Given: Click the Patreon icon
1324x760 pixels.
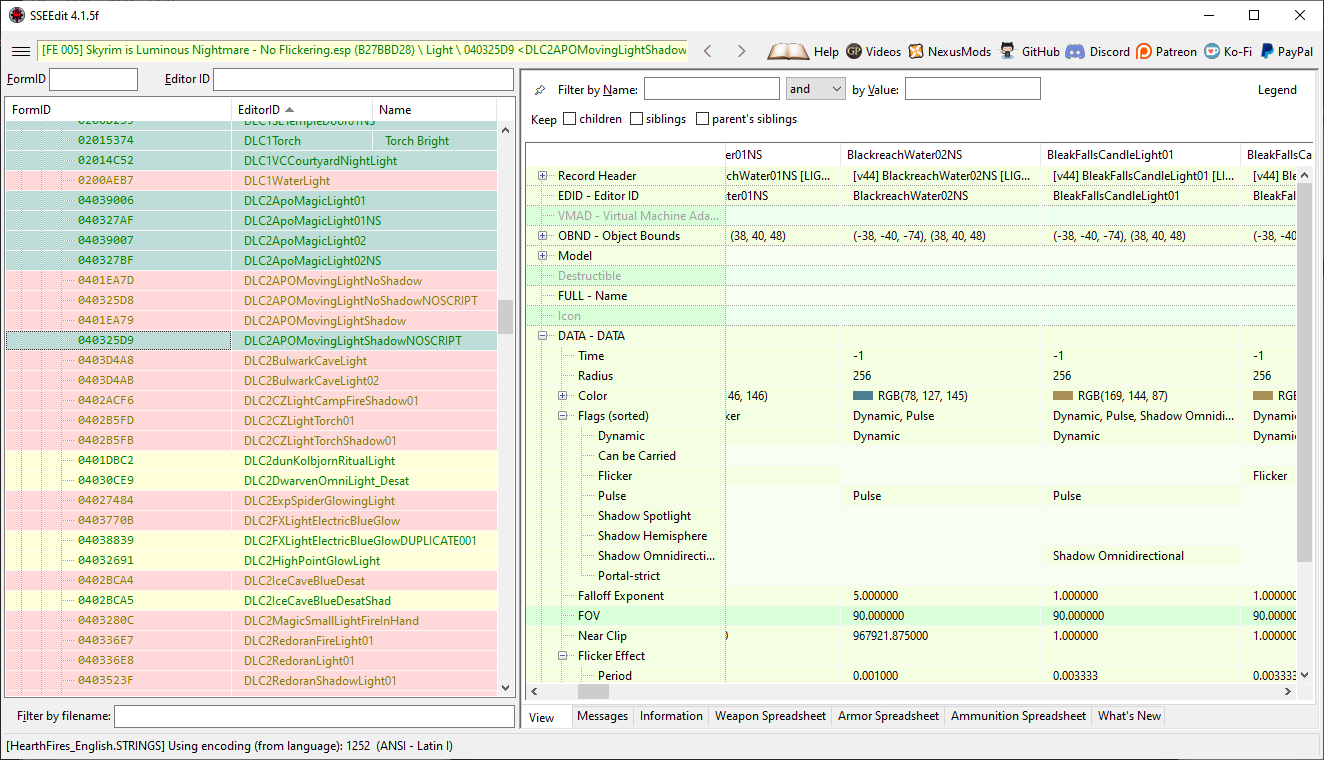Looking at the screenshot, I should (1144, 51).
